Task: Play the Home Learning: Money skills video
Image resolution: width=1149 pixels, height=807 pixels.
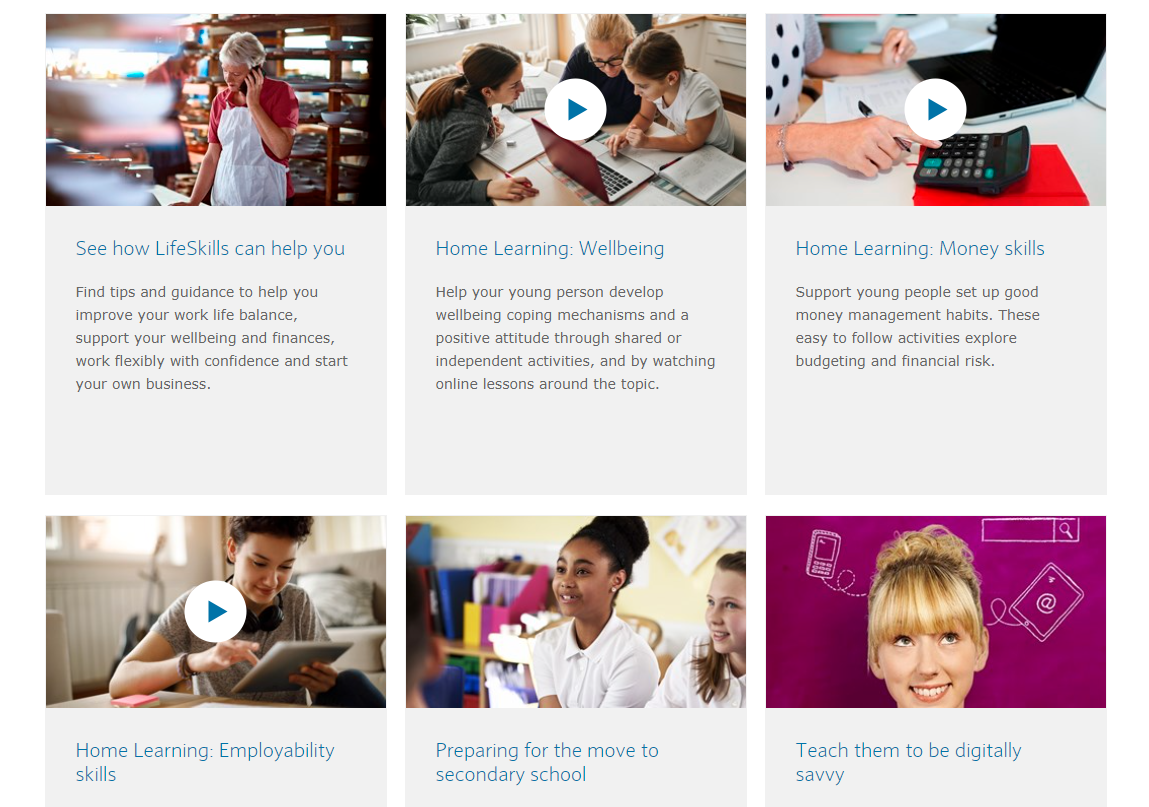Action: point(935,110)
